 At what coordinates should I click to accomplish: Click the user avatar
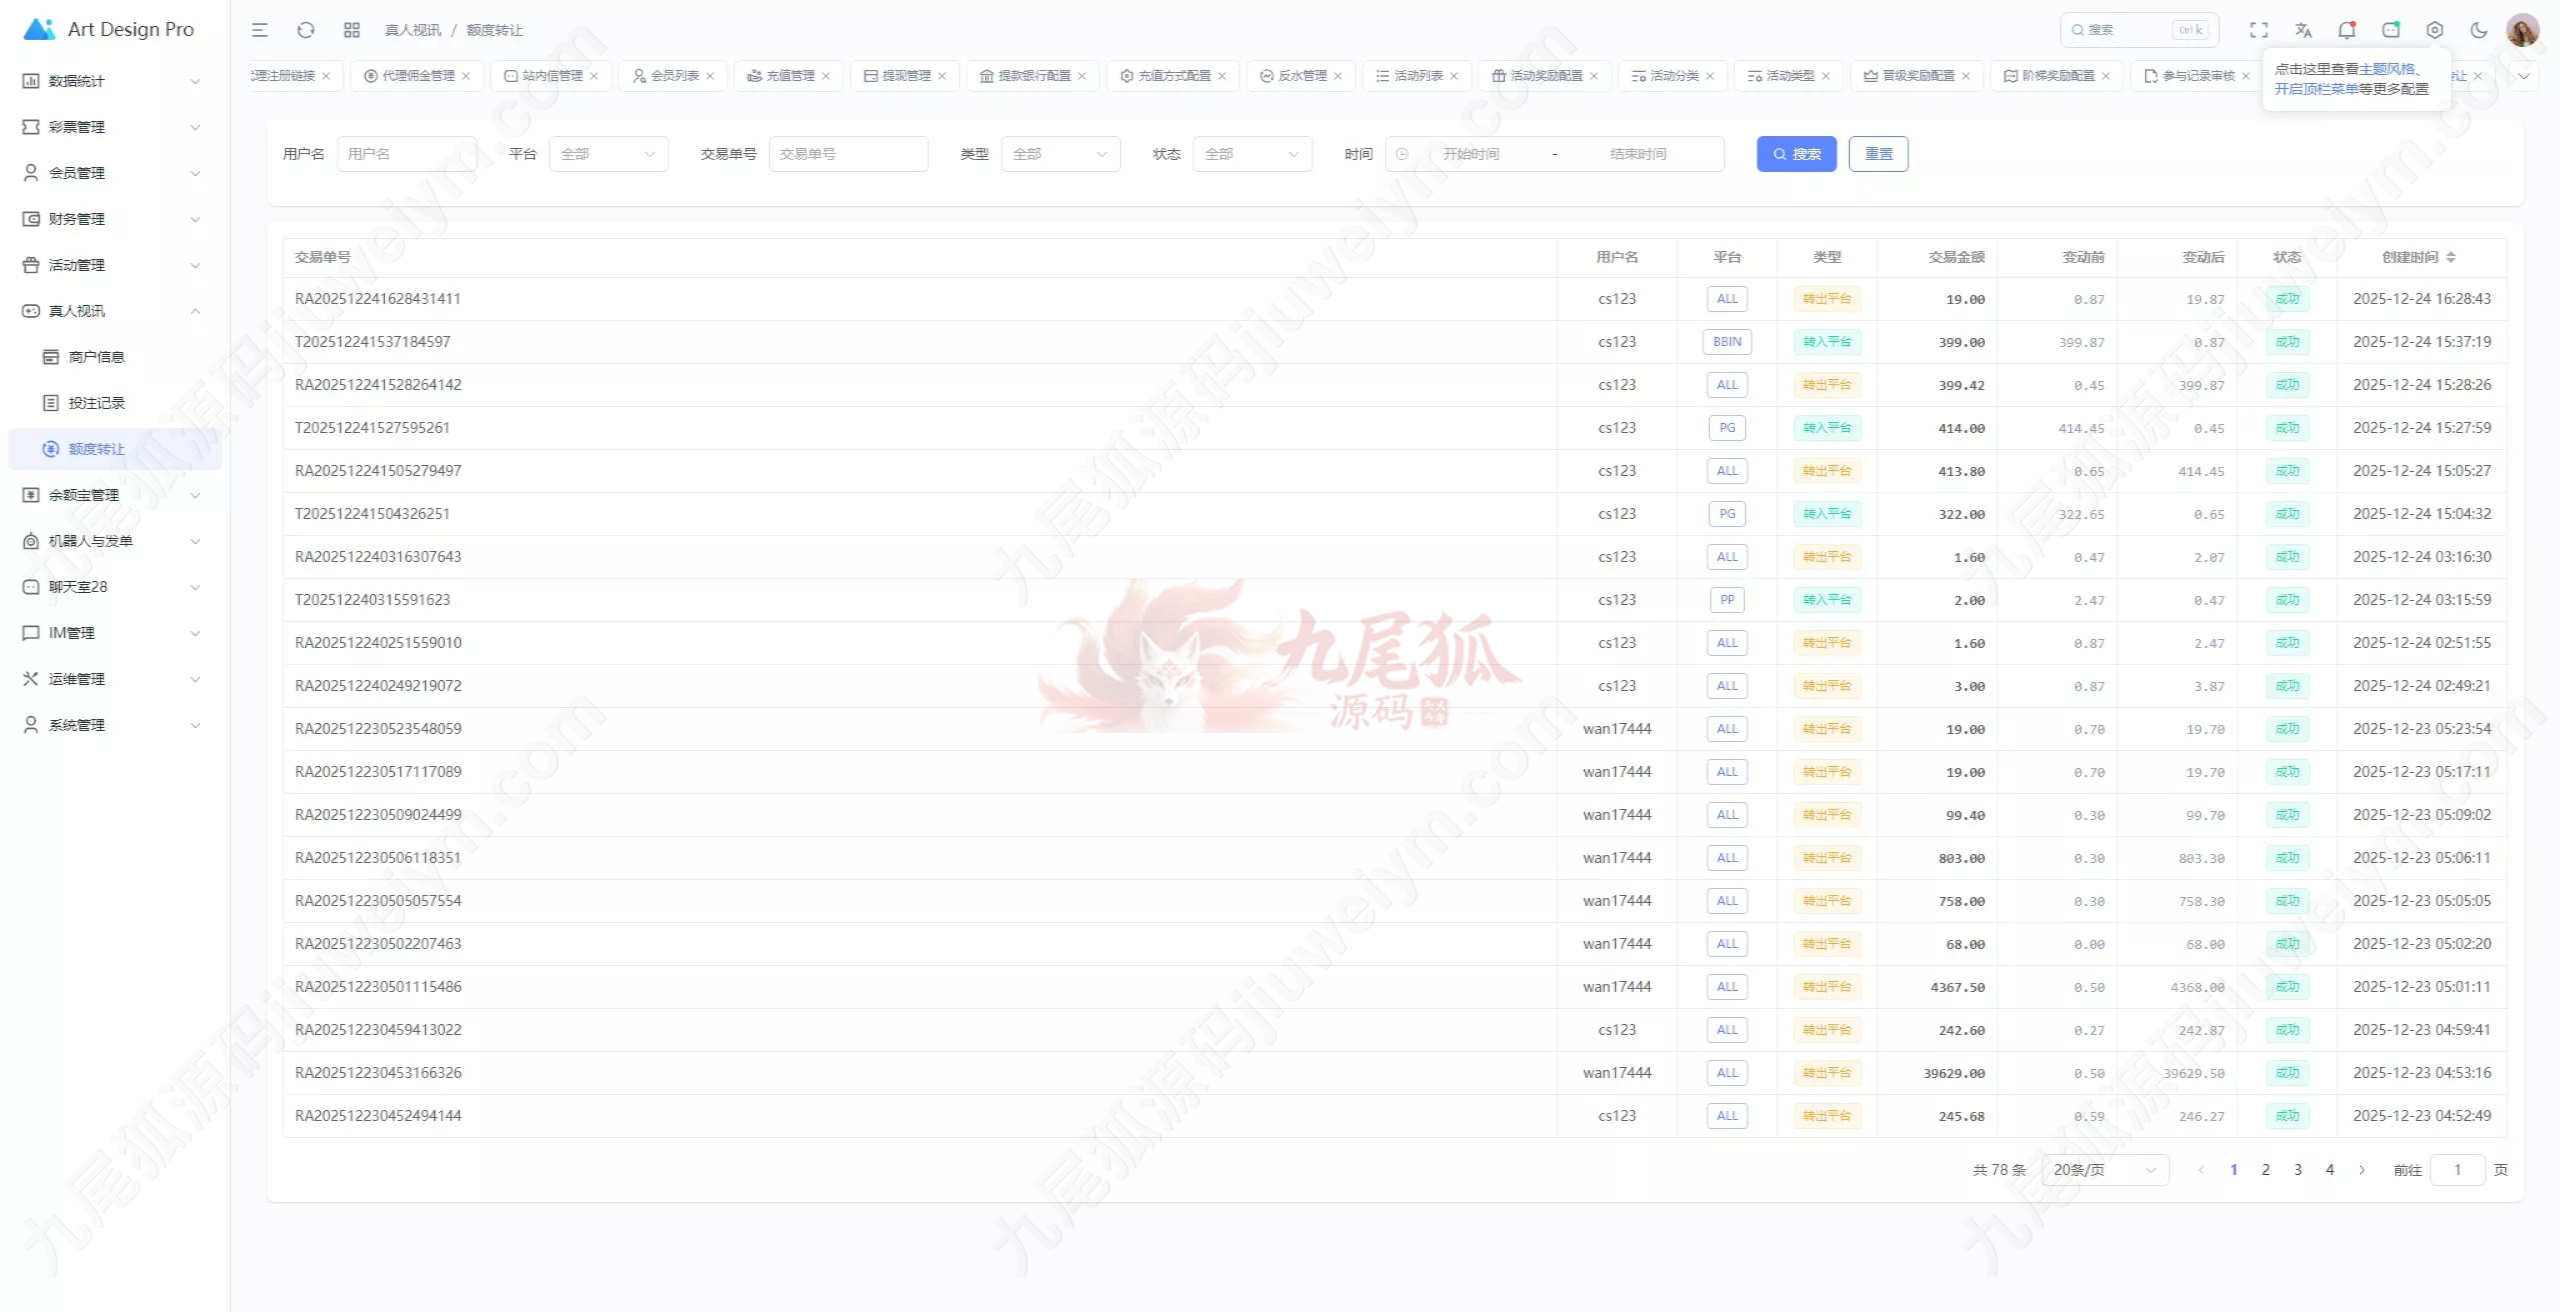coord(2522,30)
